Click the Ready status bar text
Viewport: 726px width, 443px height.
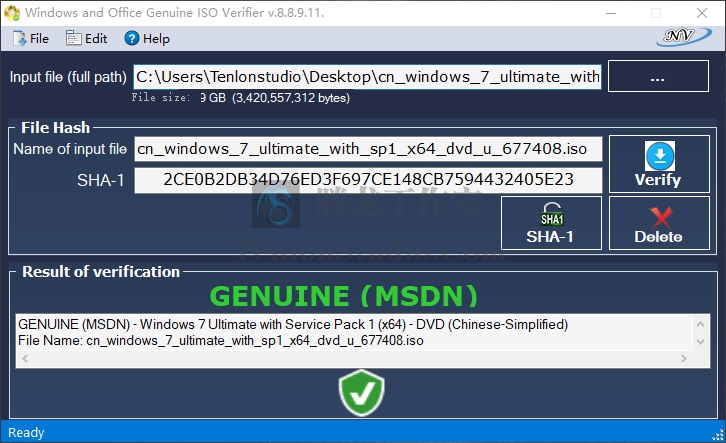coord(26,432)
